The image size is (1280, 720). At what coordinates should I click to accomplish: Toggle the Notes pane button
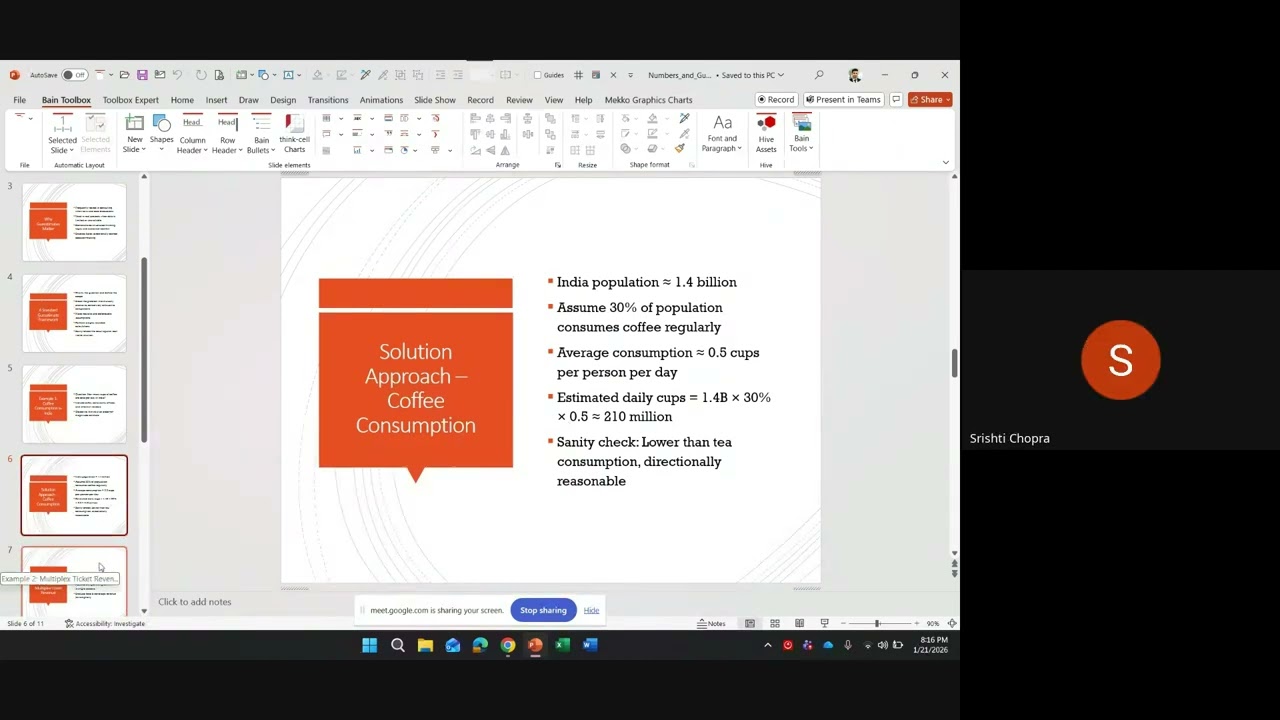coord(711,624)
